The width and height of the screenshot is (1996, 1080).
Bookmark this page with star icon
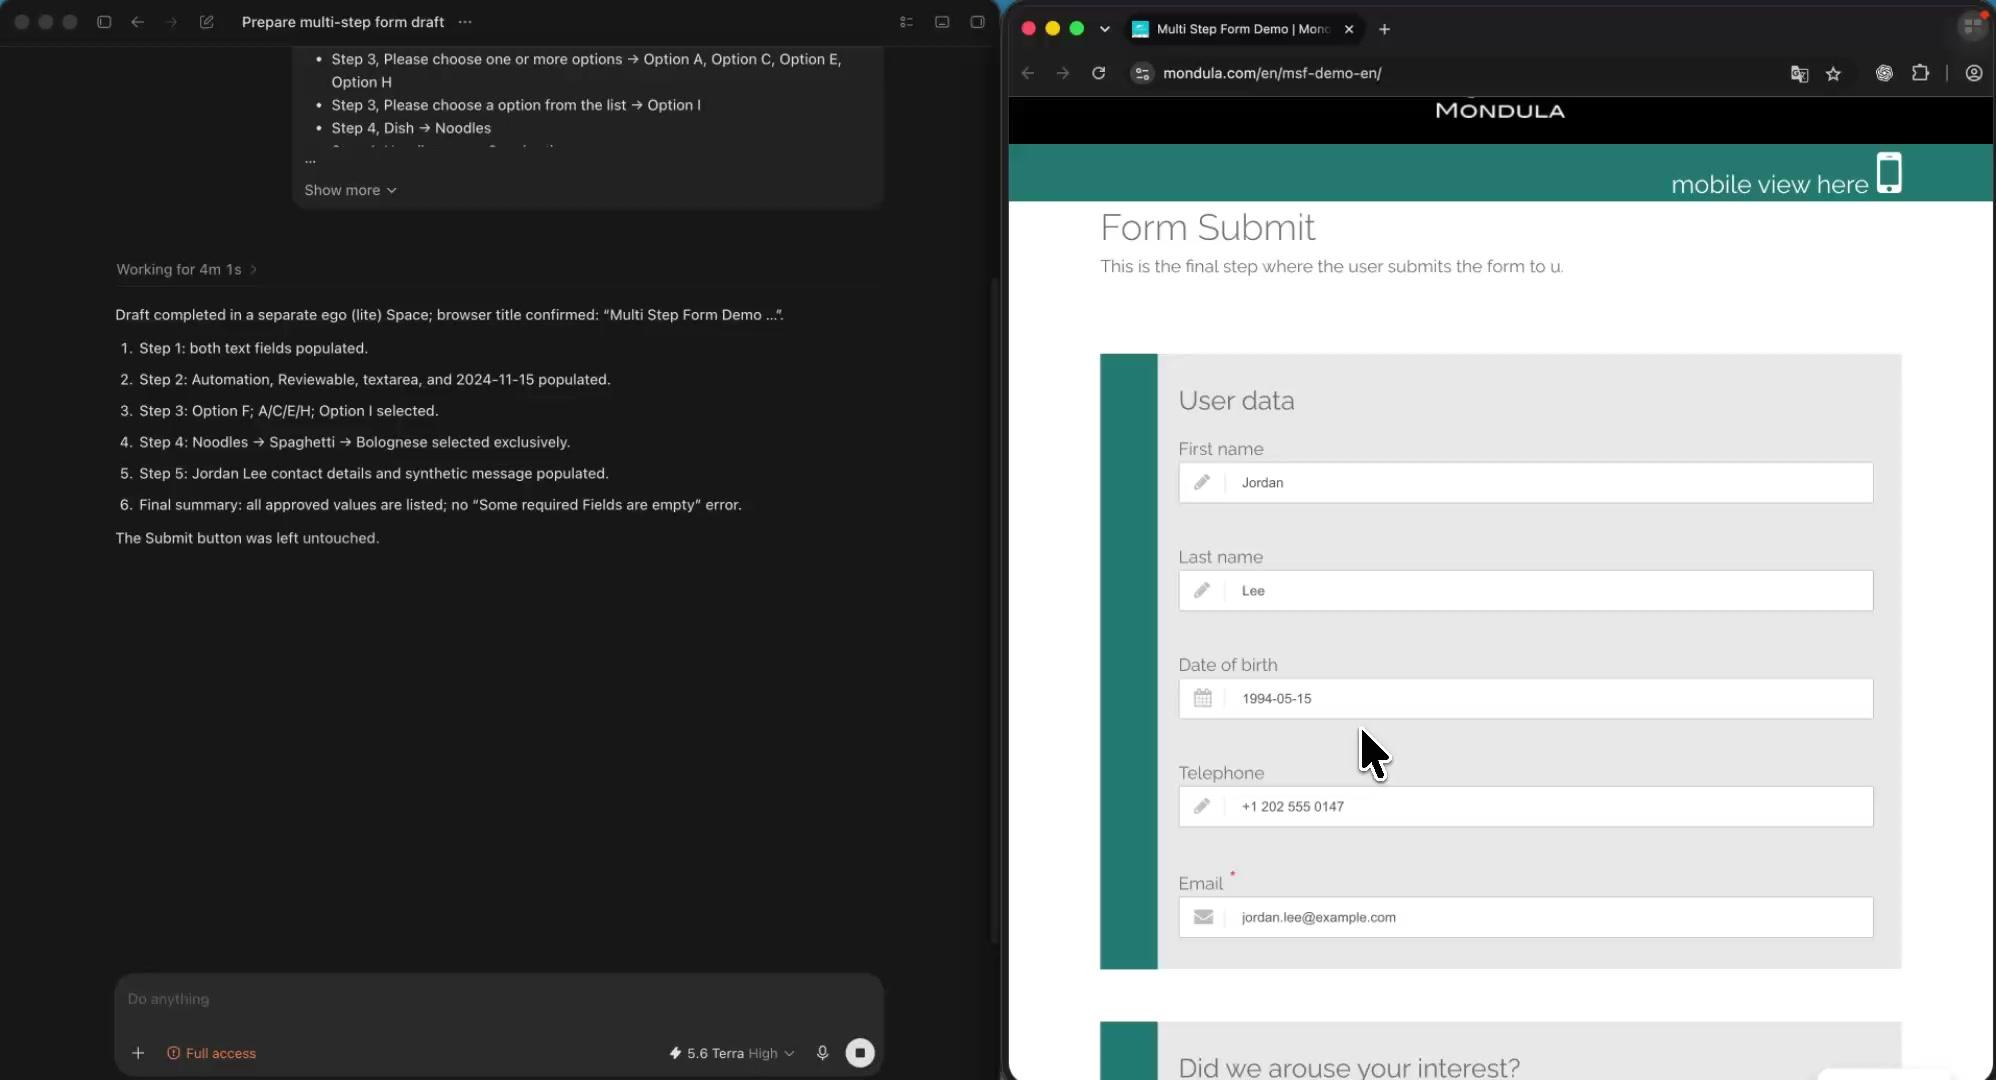pyautogui.click(x=1833, y=73)
